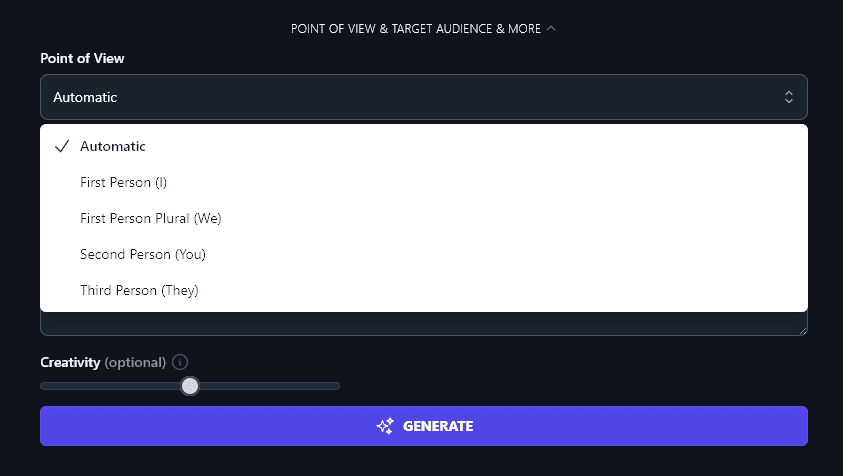Click the text area resize grip
The image size is (843, 476).
801,329
